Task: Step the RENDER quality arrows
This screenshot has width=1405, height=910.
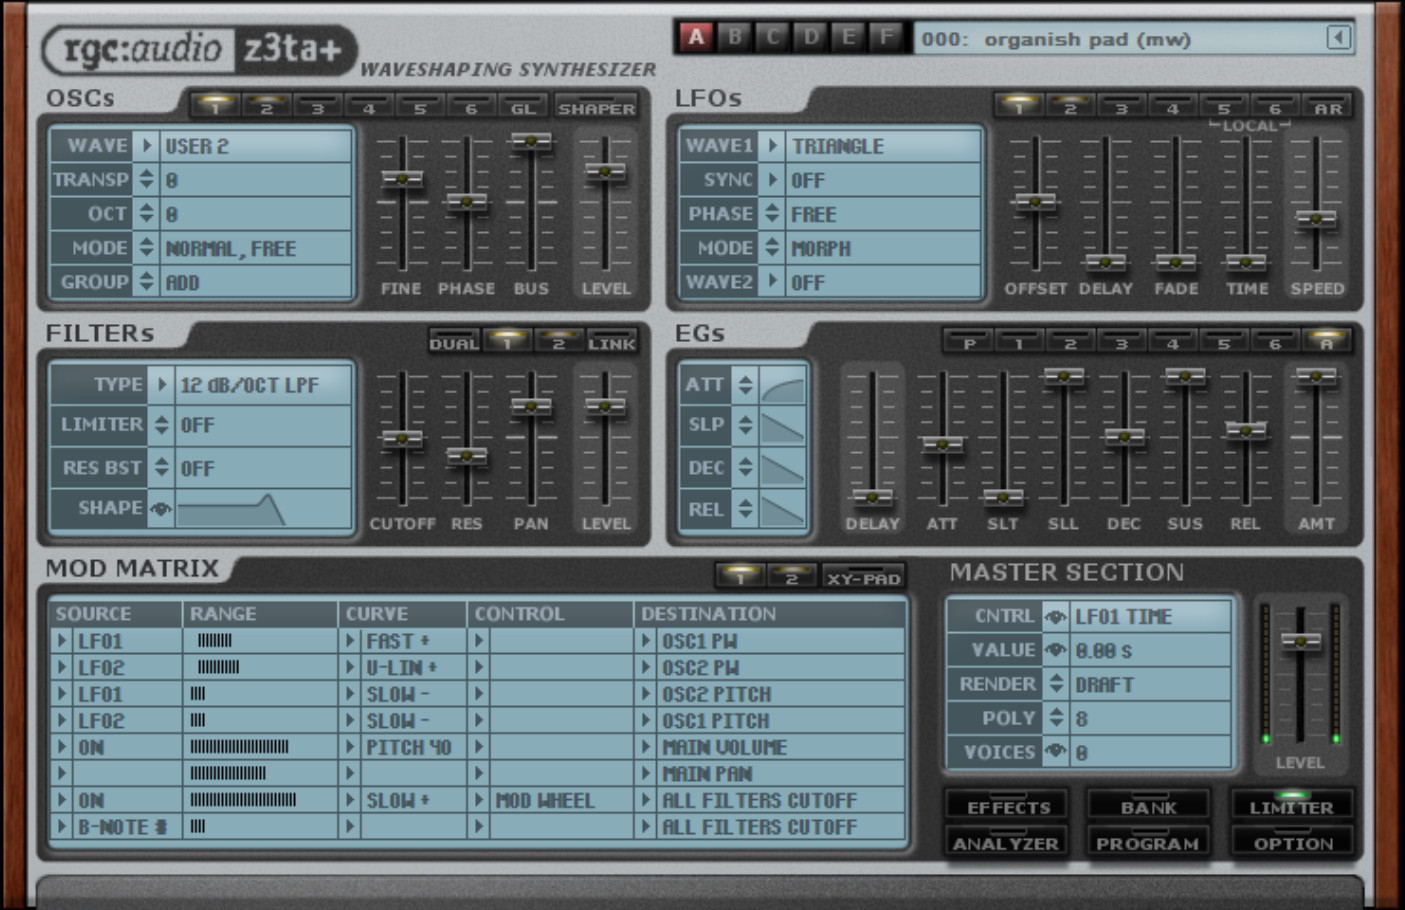Action: pyautogui.click(x=1056, y=685)
